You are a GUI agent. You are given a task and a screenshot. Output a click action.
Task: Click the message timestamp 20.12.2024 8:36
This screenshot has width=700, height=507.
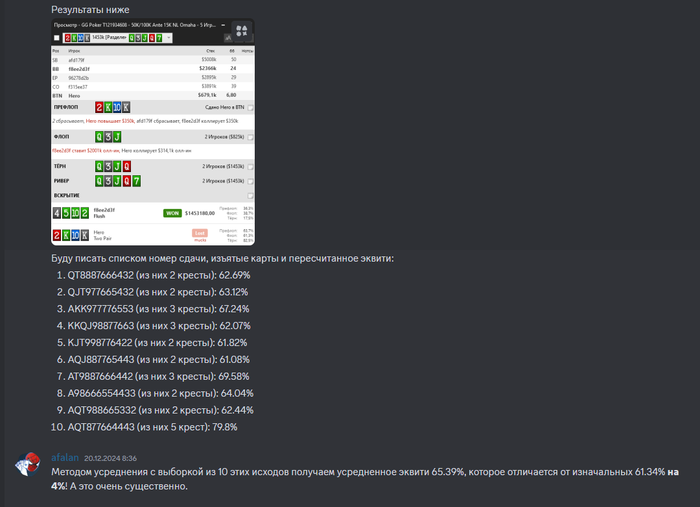click(110, 458)
